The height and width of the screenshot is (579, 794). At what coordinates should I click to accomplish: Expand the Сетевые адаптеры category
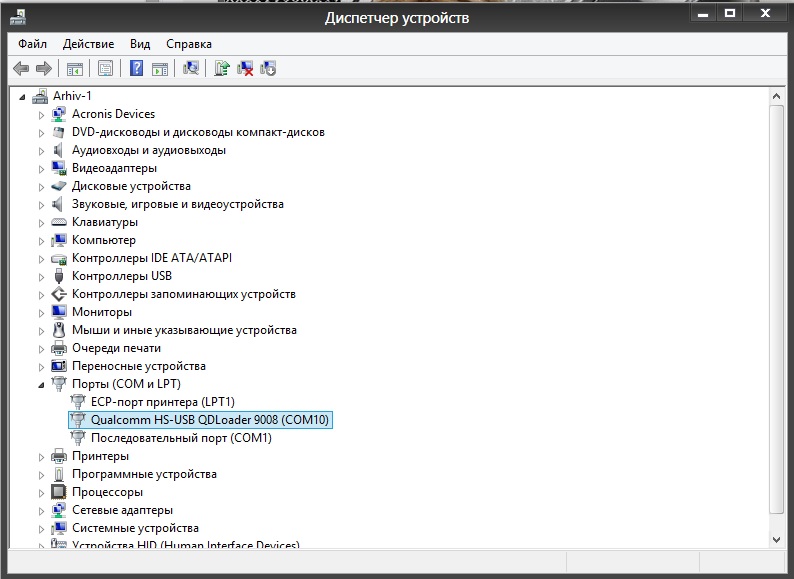pos(42,511)
